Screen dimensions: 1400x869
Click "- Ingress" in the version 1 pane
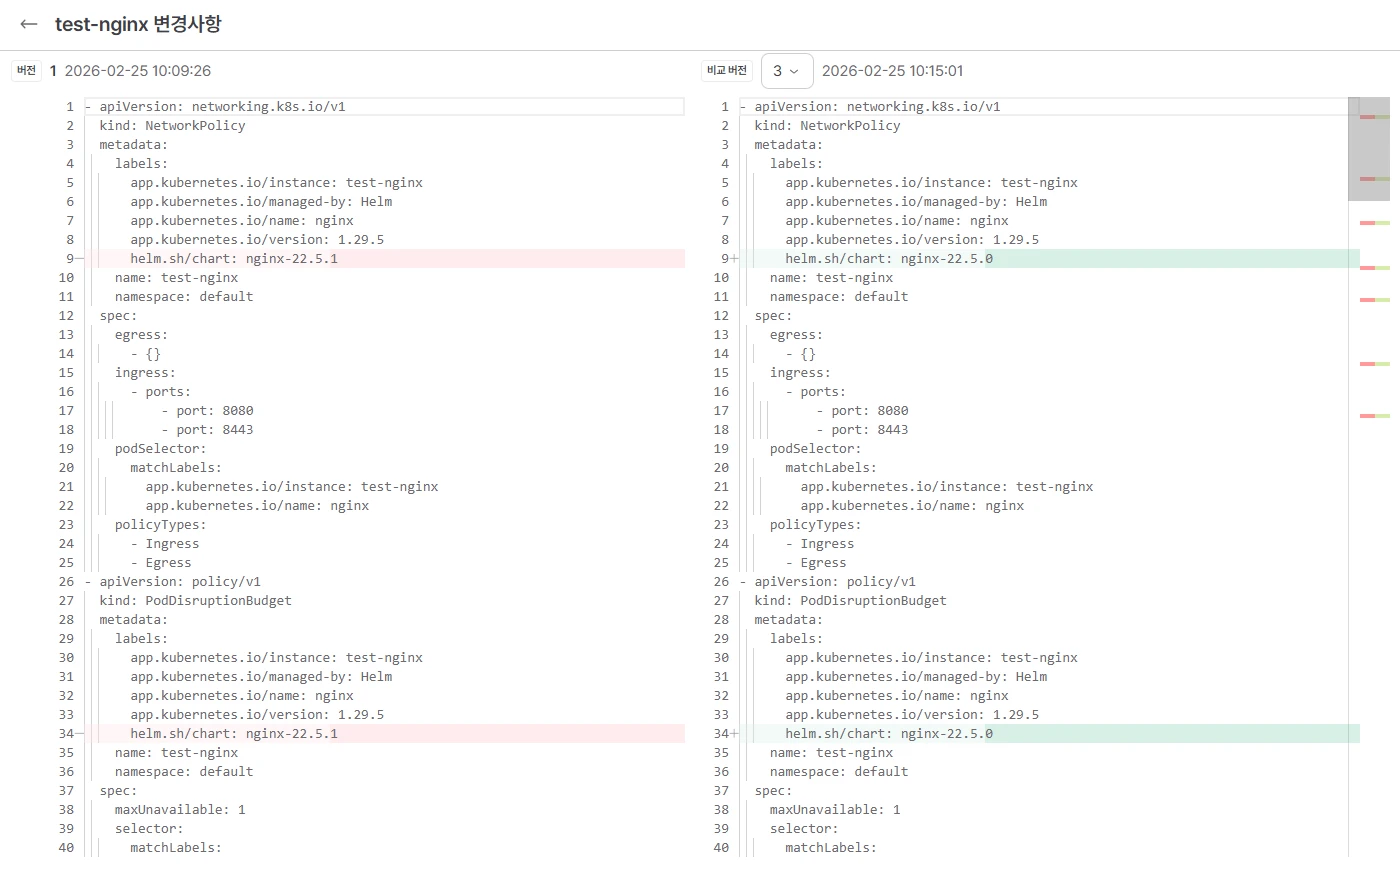click(165, 544)
